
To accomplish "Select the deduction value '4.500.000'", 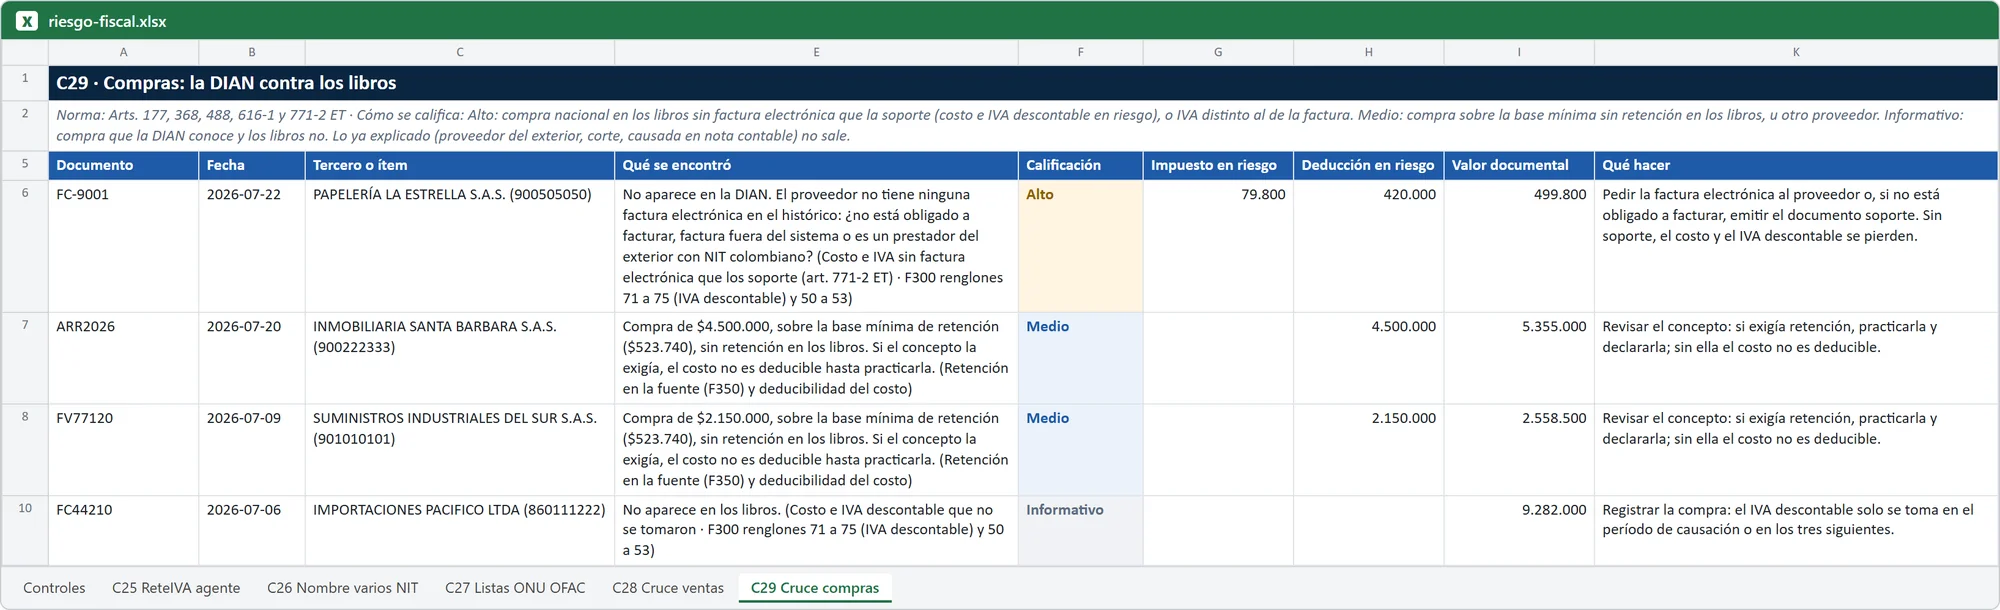I will [x=1368, y=358].
